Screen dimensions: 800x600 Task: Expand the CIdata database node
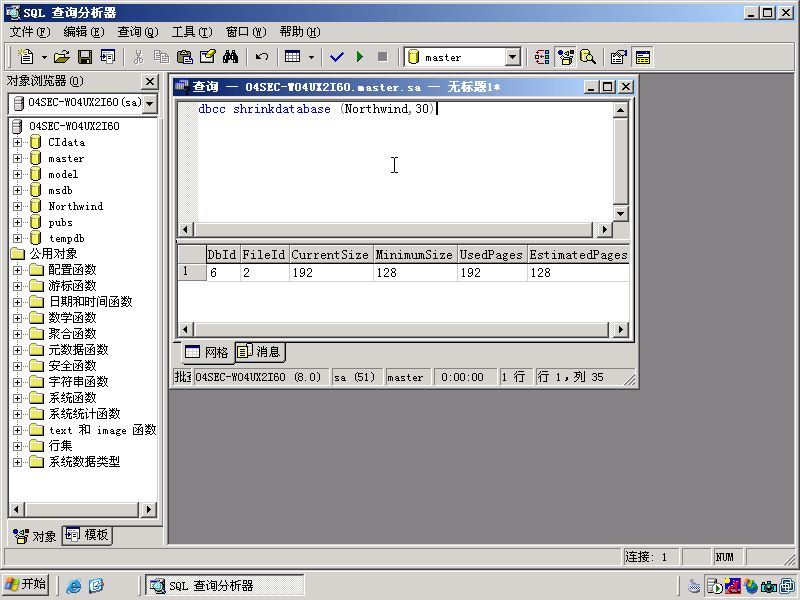pos(17,142)
